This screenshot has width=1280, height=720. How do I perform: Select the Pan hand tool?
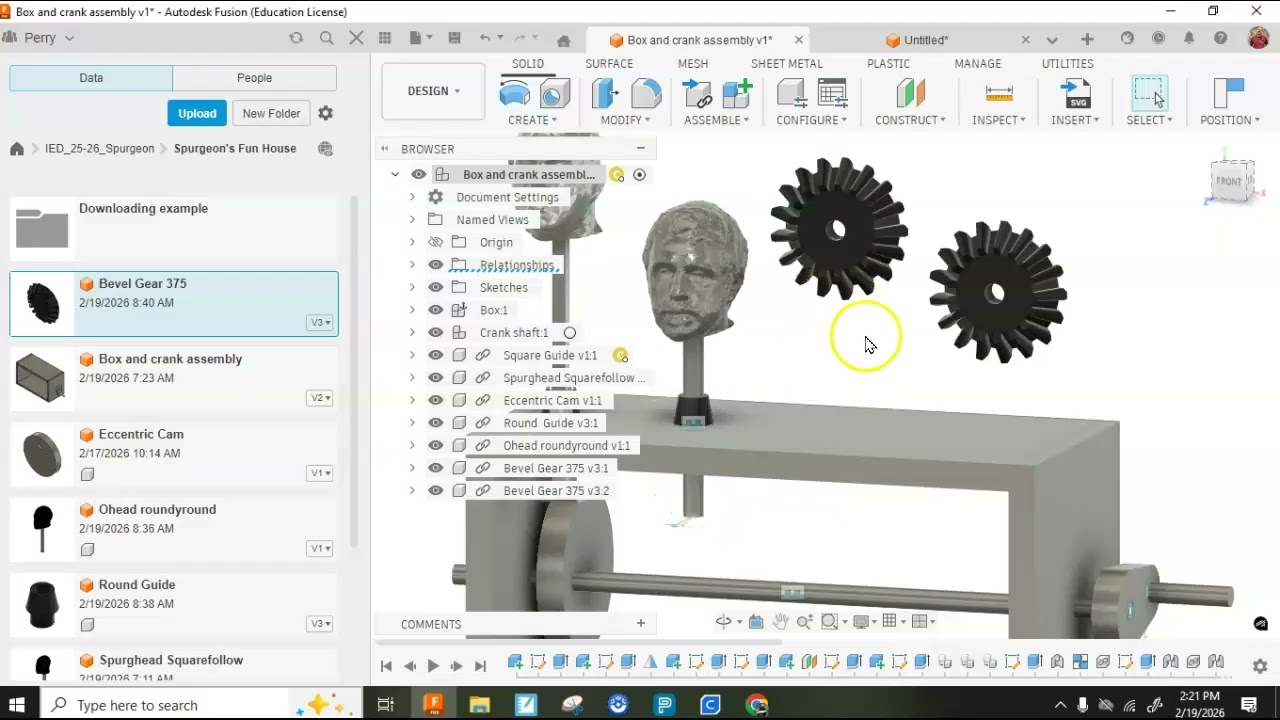pyautogui.click(x=780, y=621)
